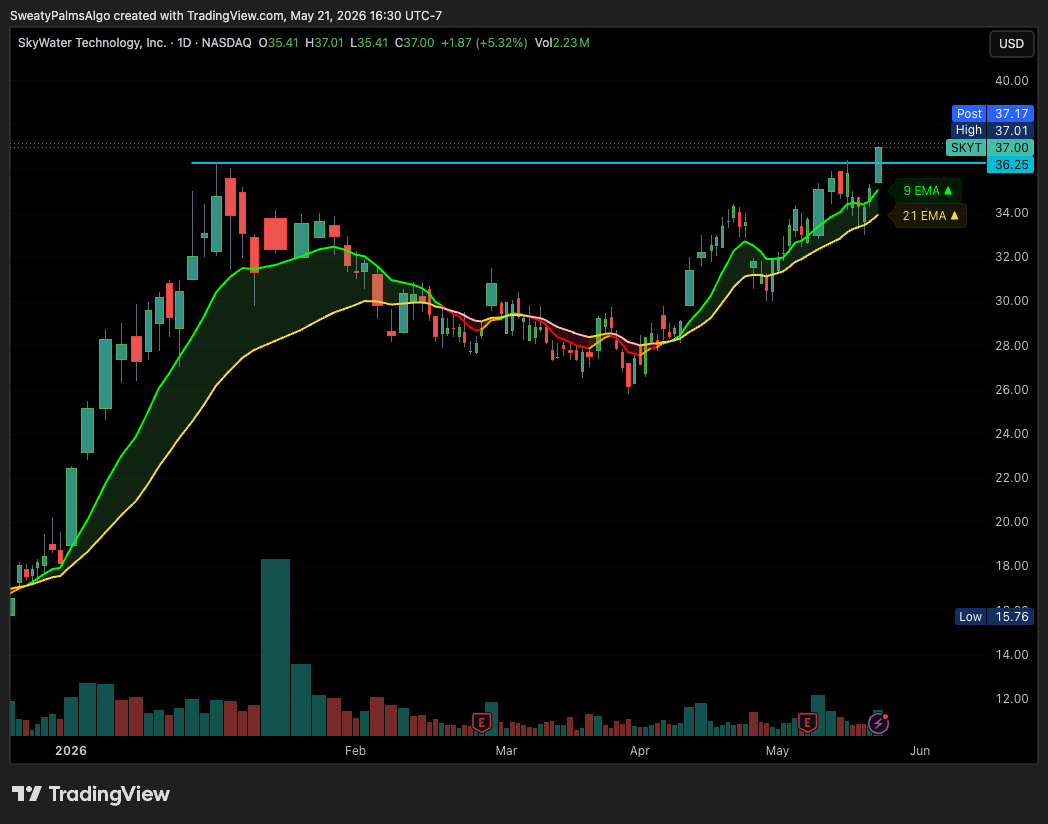Select the Post 37.17 price label
1048x824 pixels.
(x=993, y=114)
